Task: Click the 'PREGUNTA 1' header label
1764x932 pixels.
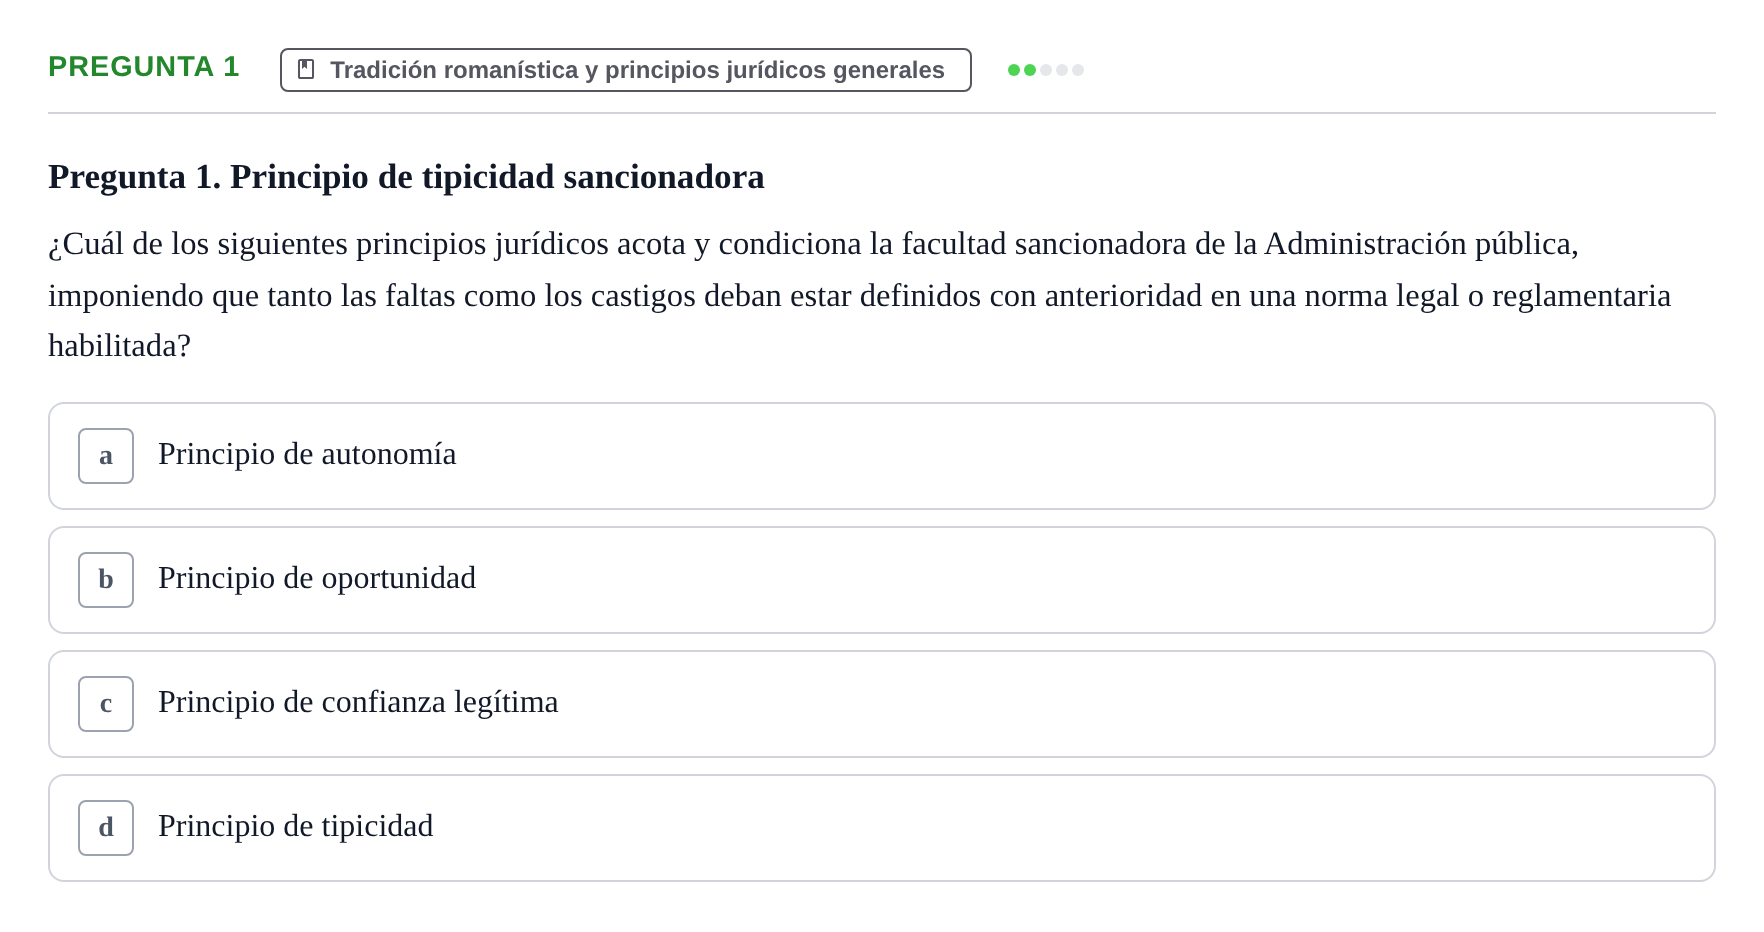Action: pos(144,67)
